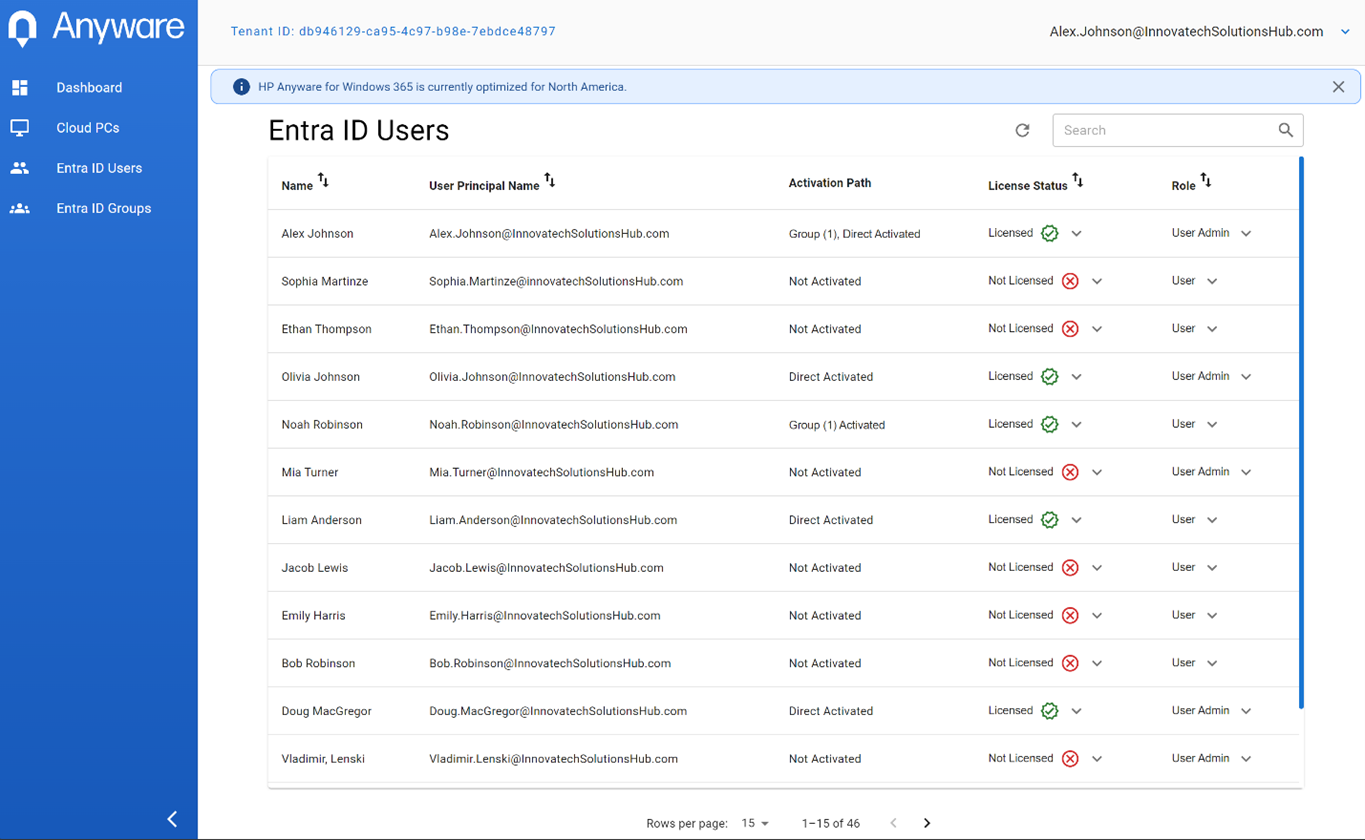
Task: Open Alex Johnson's User Admin role dropdown
Action: coord(1246,233)
